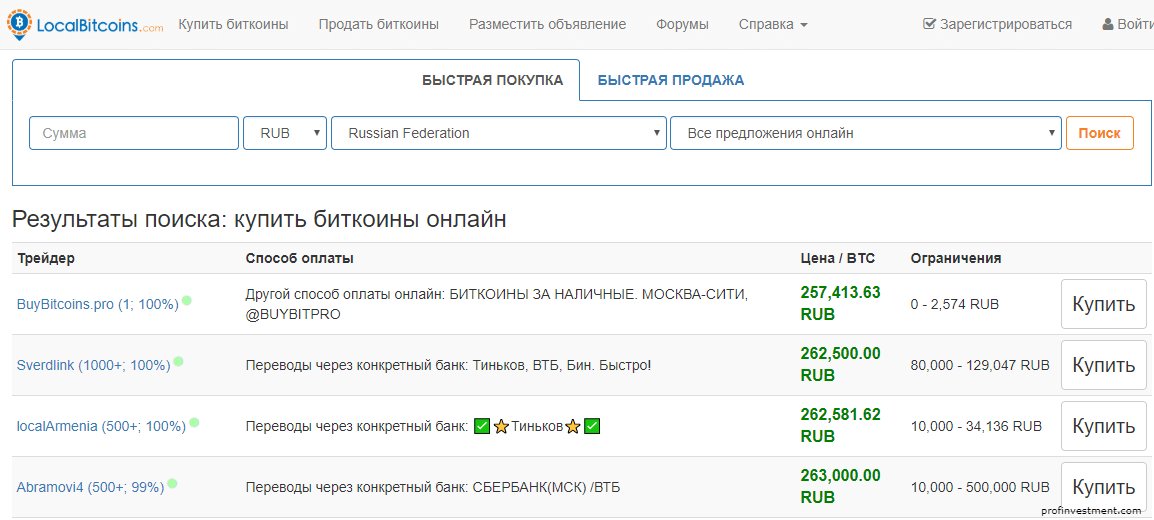Open localArmenia trader profile link
This screenshot has width=1154, height=520.
click(x=102, y=426)
